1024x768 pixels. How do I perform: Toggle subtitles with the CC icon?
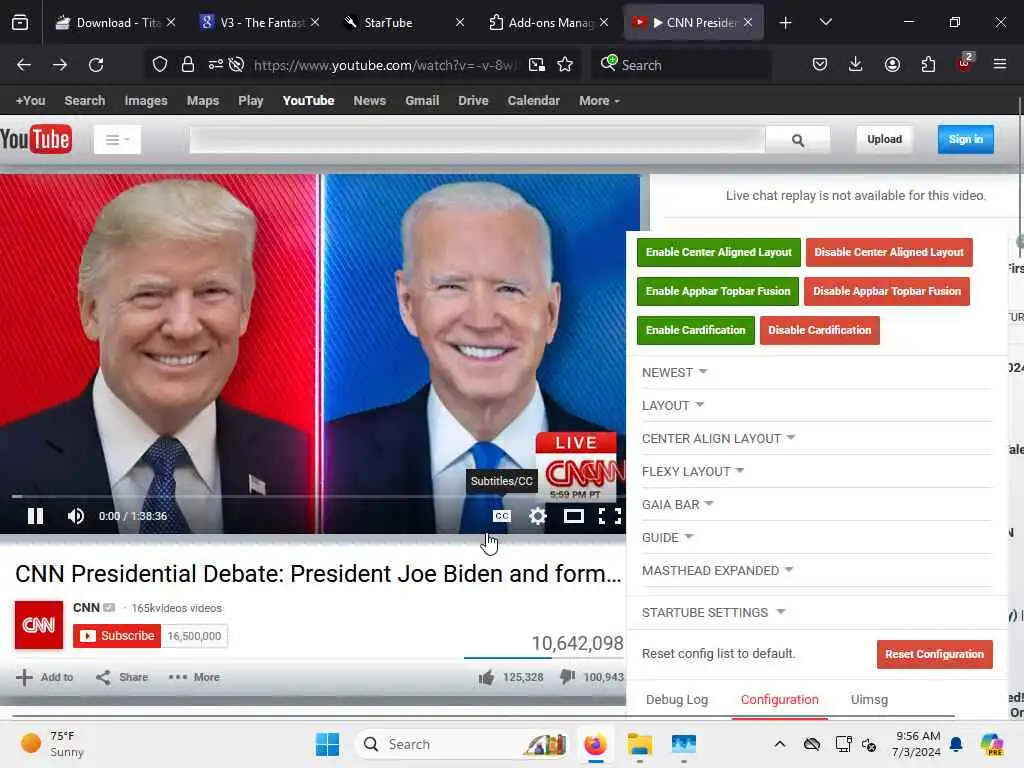click(502, 516)
